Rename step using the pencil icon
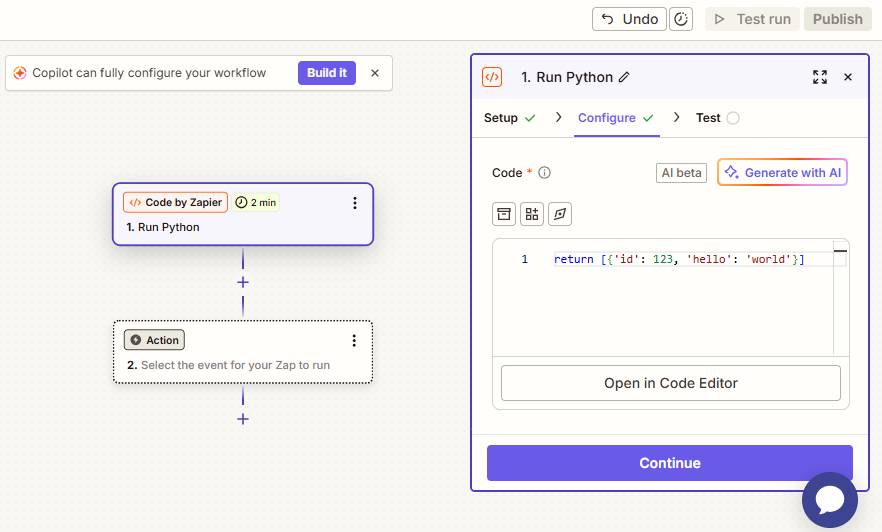882x532 pixels. tap(624, 77)
